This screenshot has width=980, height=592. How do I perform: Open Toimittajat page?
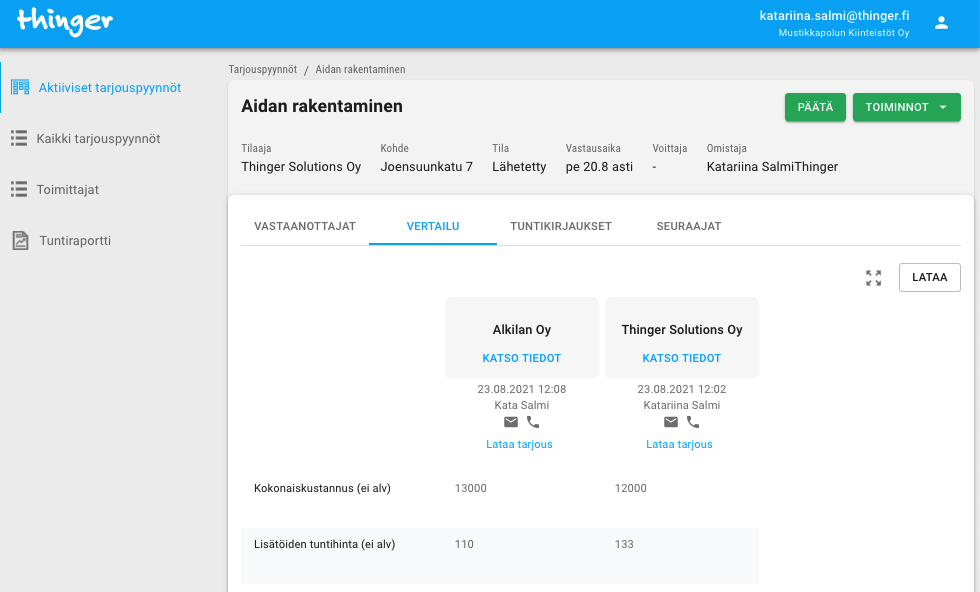tap(68, 189)
